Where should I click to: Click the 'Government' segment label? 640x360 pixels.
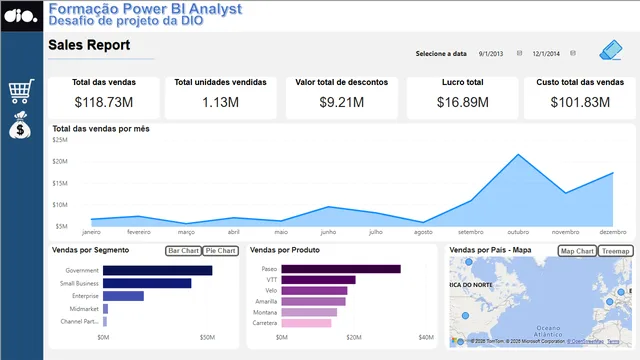(x=82, y=270)
